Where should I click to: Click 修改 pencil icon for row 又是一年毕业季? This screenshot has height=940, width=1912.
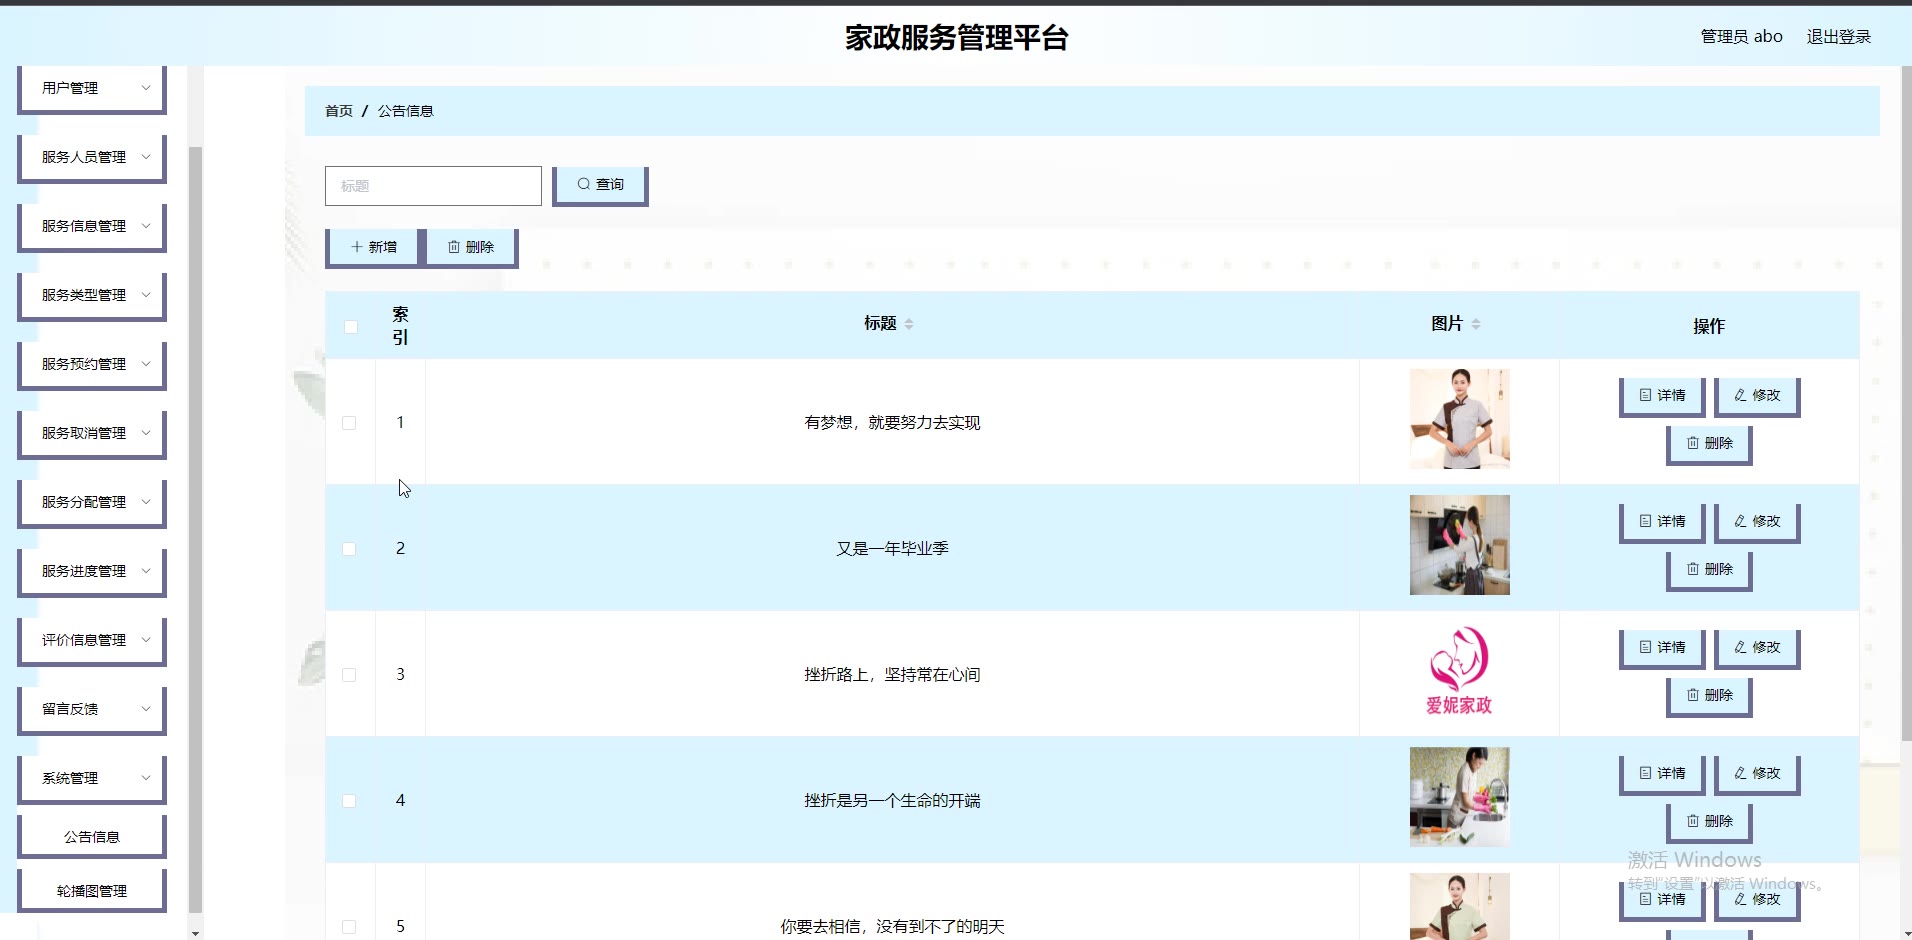1740,521
